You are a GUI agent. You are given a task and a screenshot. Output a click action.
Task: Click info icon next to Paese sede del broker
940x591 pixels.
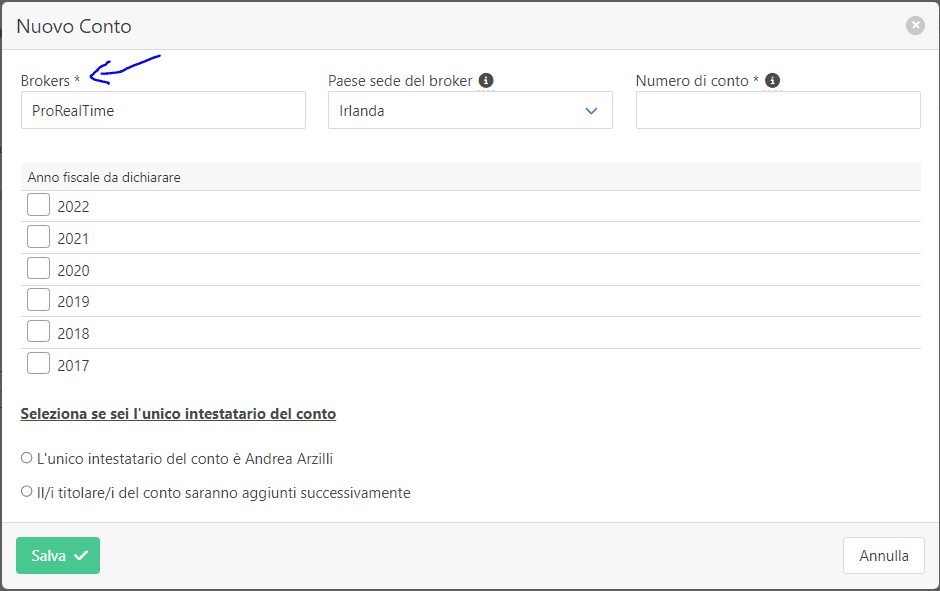[486, 80]
